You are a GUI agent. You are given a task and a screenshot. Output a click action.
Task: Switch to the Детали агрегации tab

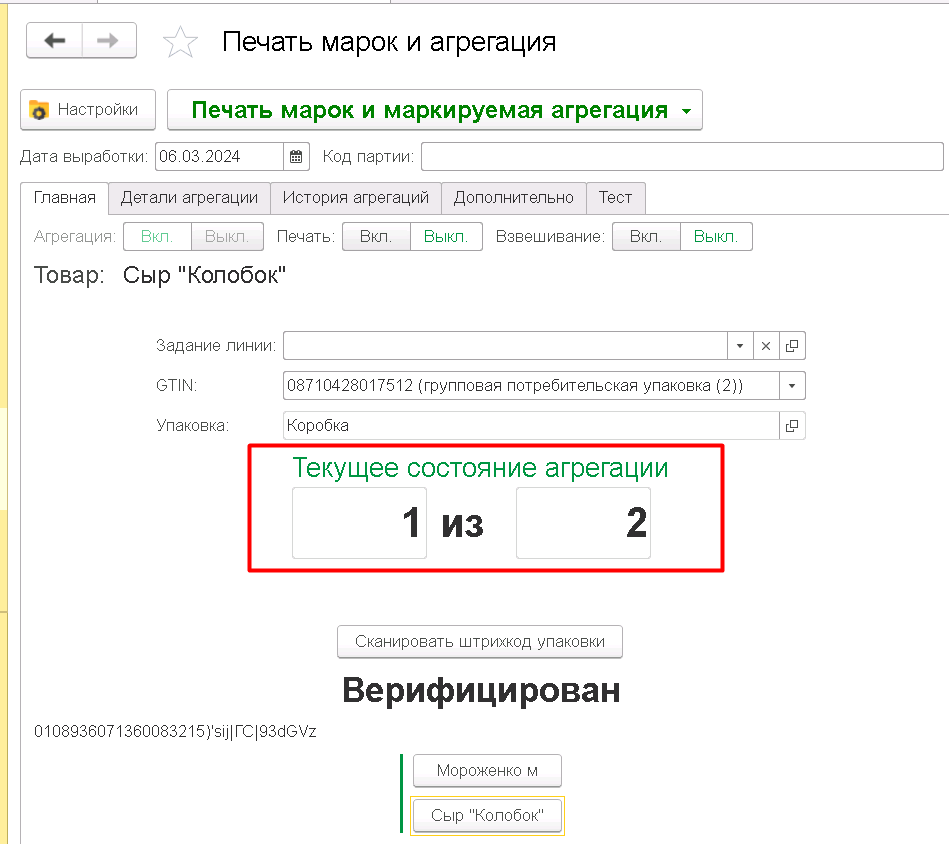click(x=189, y=198)
